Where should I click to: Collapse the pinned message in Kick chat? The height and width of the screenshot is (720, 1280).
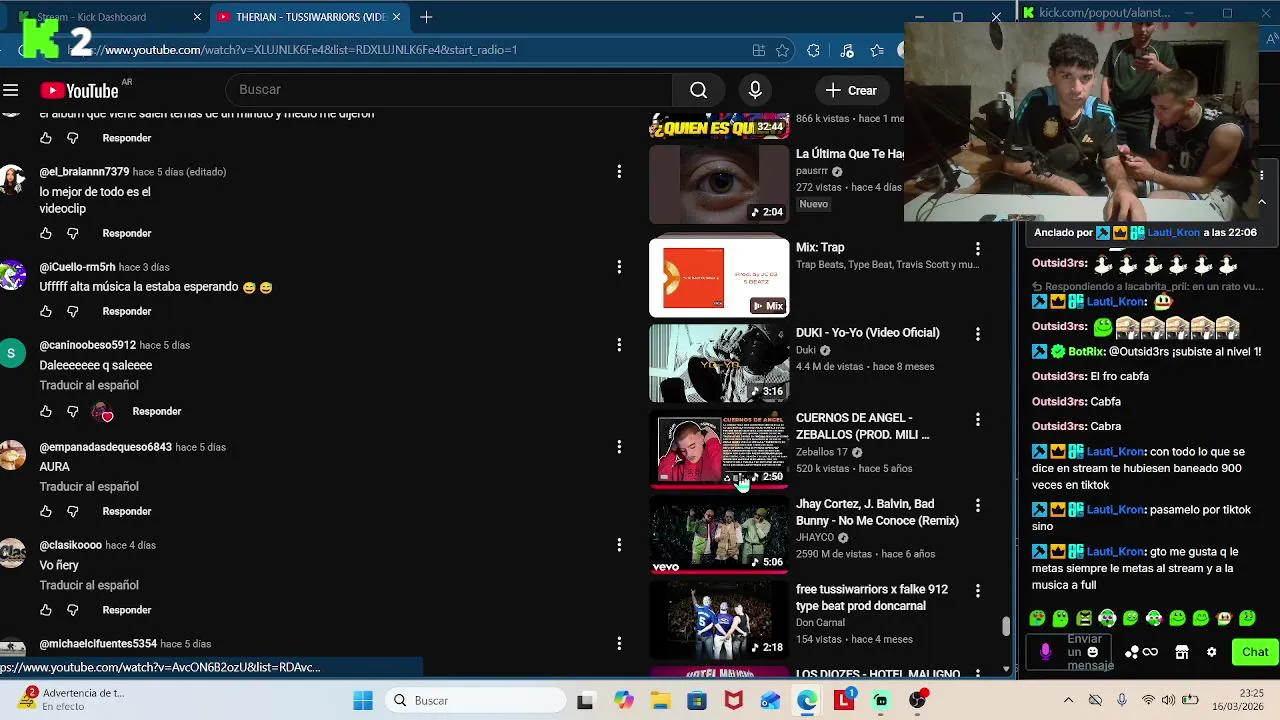[1262, 201]
